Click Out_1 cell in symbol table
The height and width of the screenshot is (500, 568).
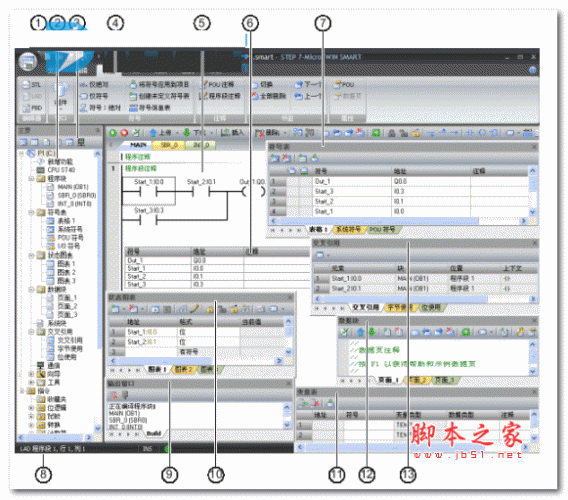(352, 181)
